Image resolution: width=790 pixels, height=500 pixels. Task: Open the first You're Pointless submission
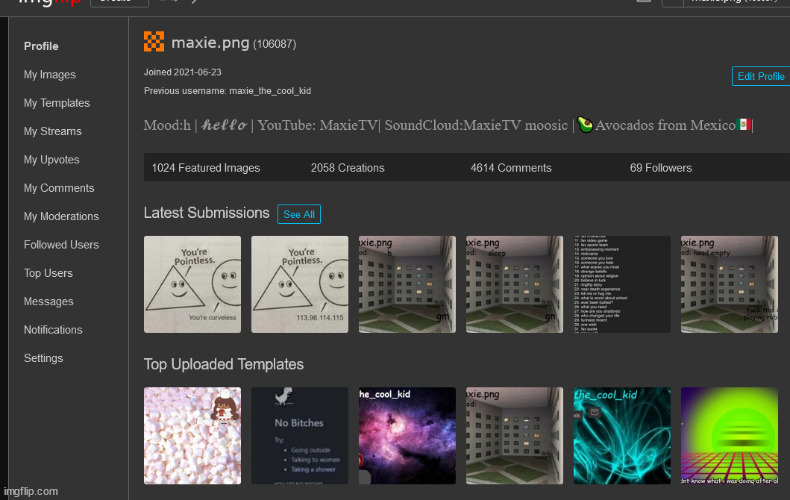pos(193,284)
